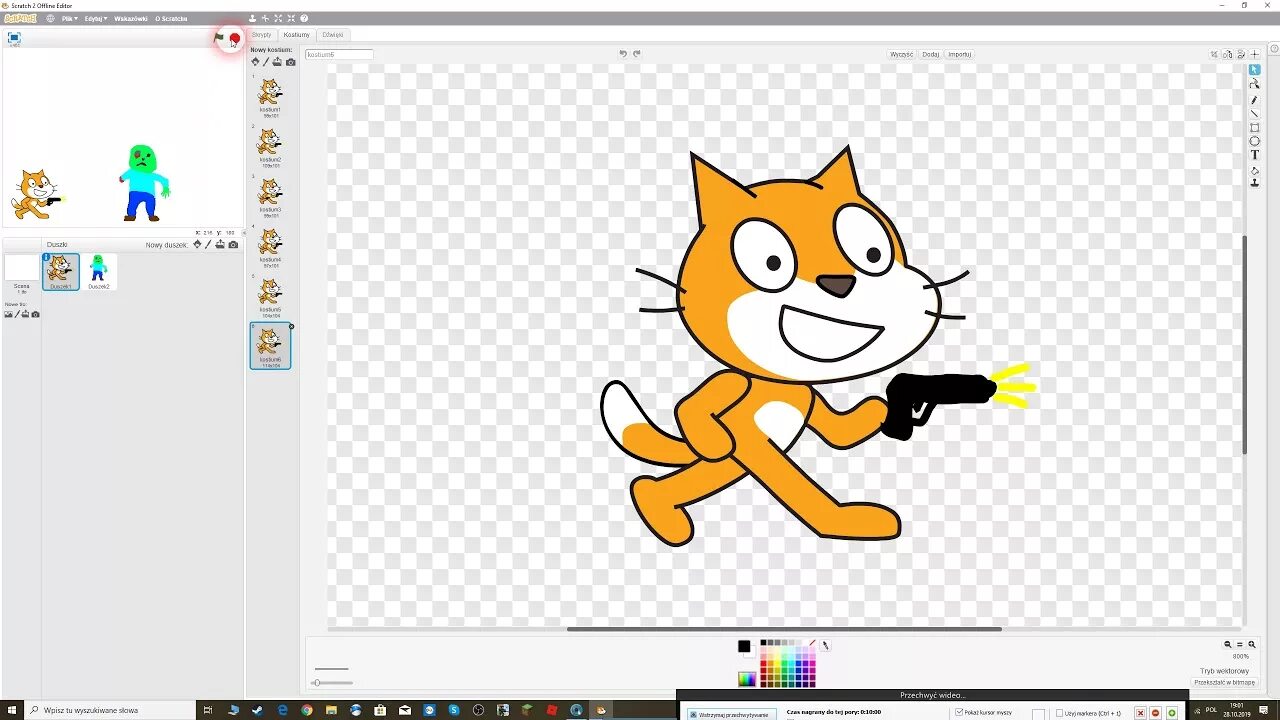The height and width of the screenshot is (720, 1280).
Task: Open Duszek1 info with the i badge
Action: pos(46,257)
